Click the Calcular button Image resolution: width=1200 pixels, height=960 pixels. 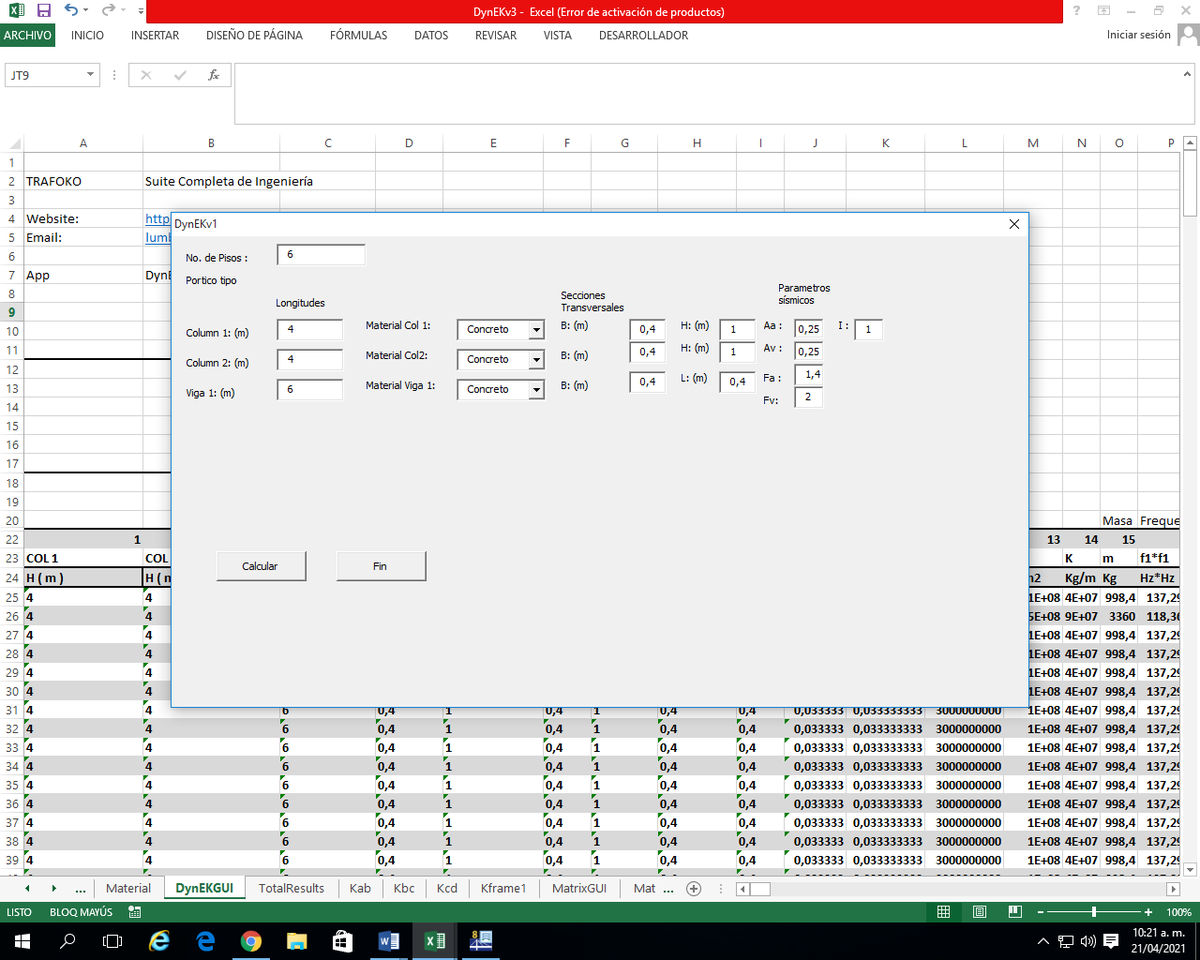coord(260,566)
